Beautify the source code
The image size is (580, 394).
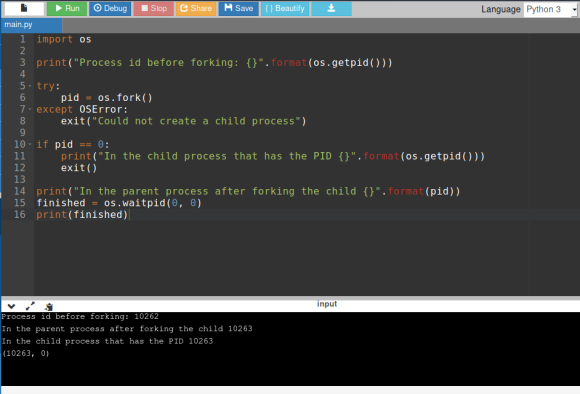pyautogui.click(x=284, y=8)
